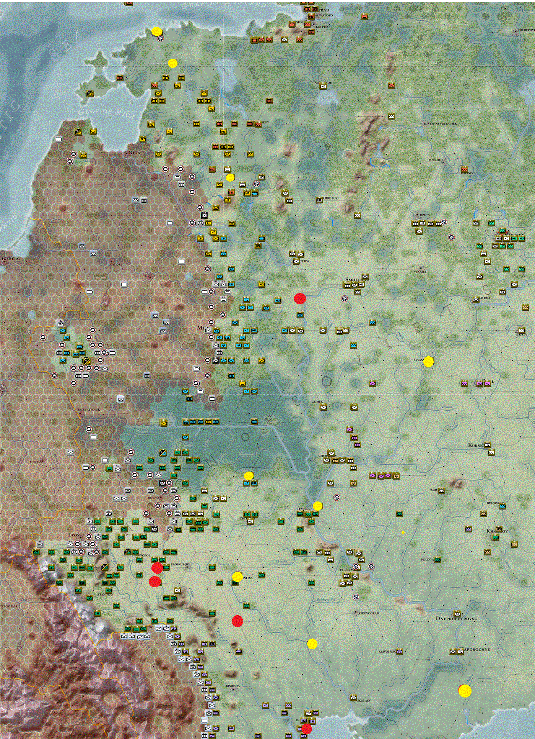535x739 pixels.
Task: Select the yellow counter on the large Baltic island
Action: [x=91, y=94]
